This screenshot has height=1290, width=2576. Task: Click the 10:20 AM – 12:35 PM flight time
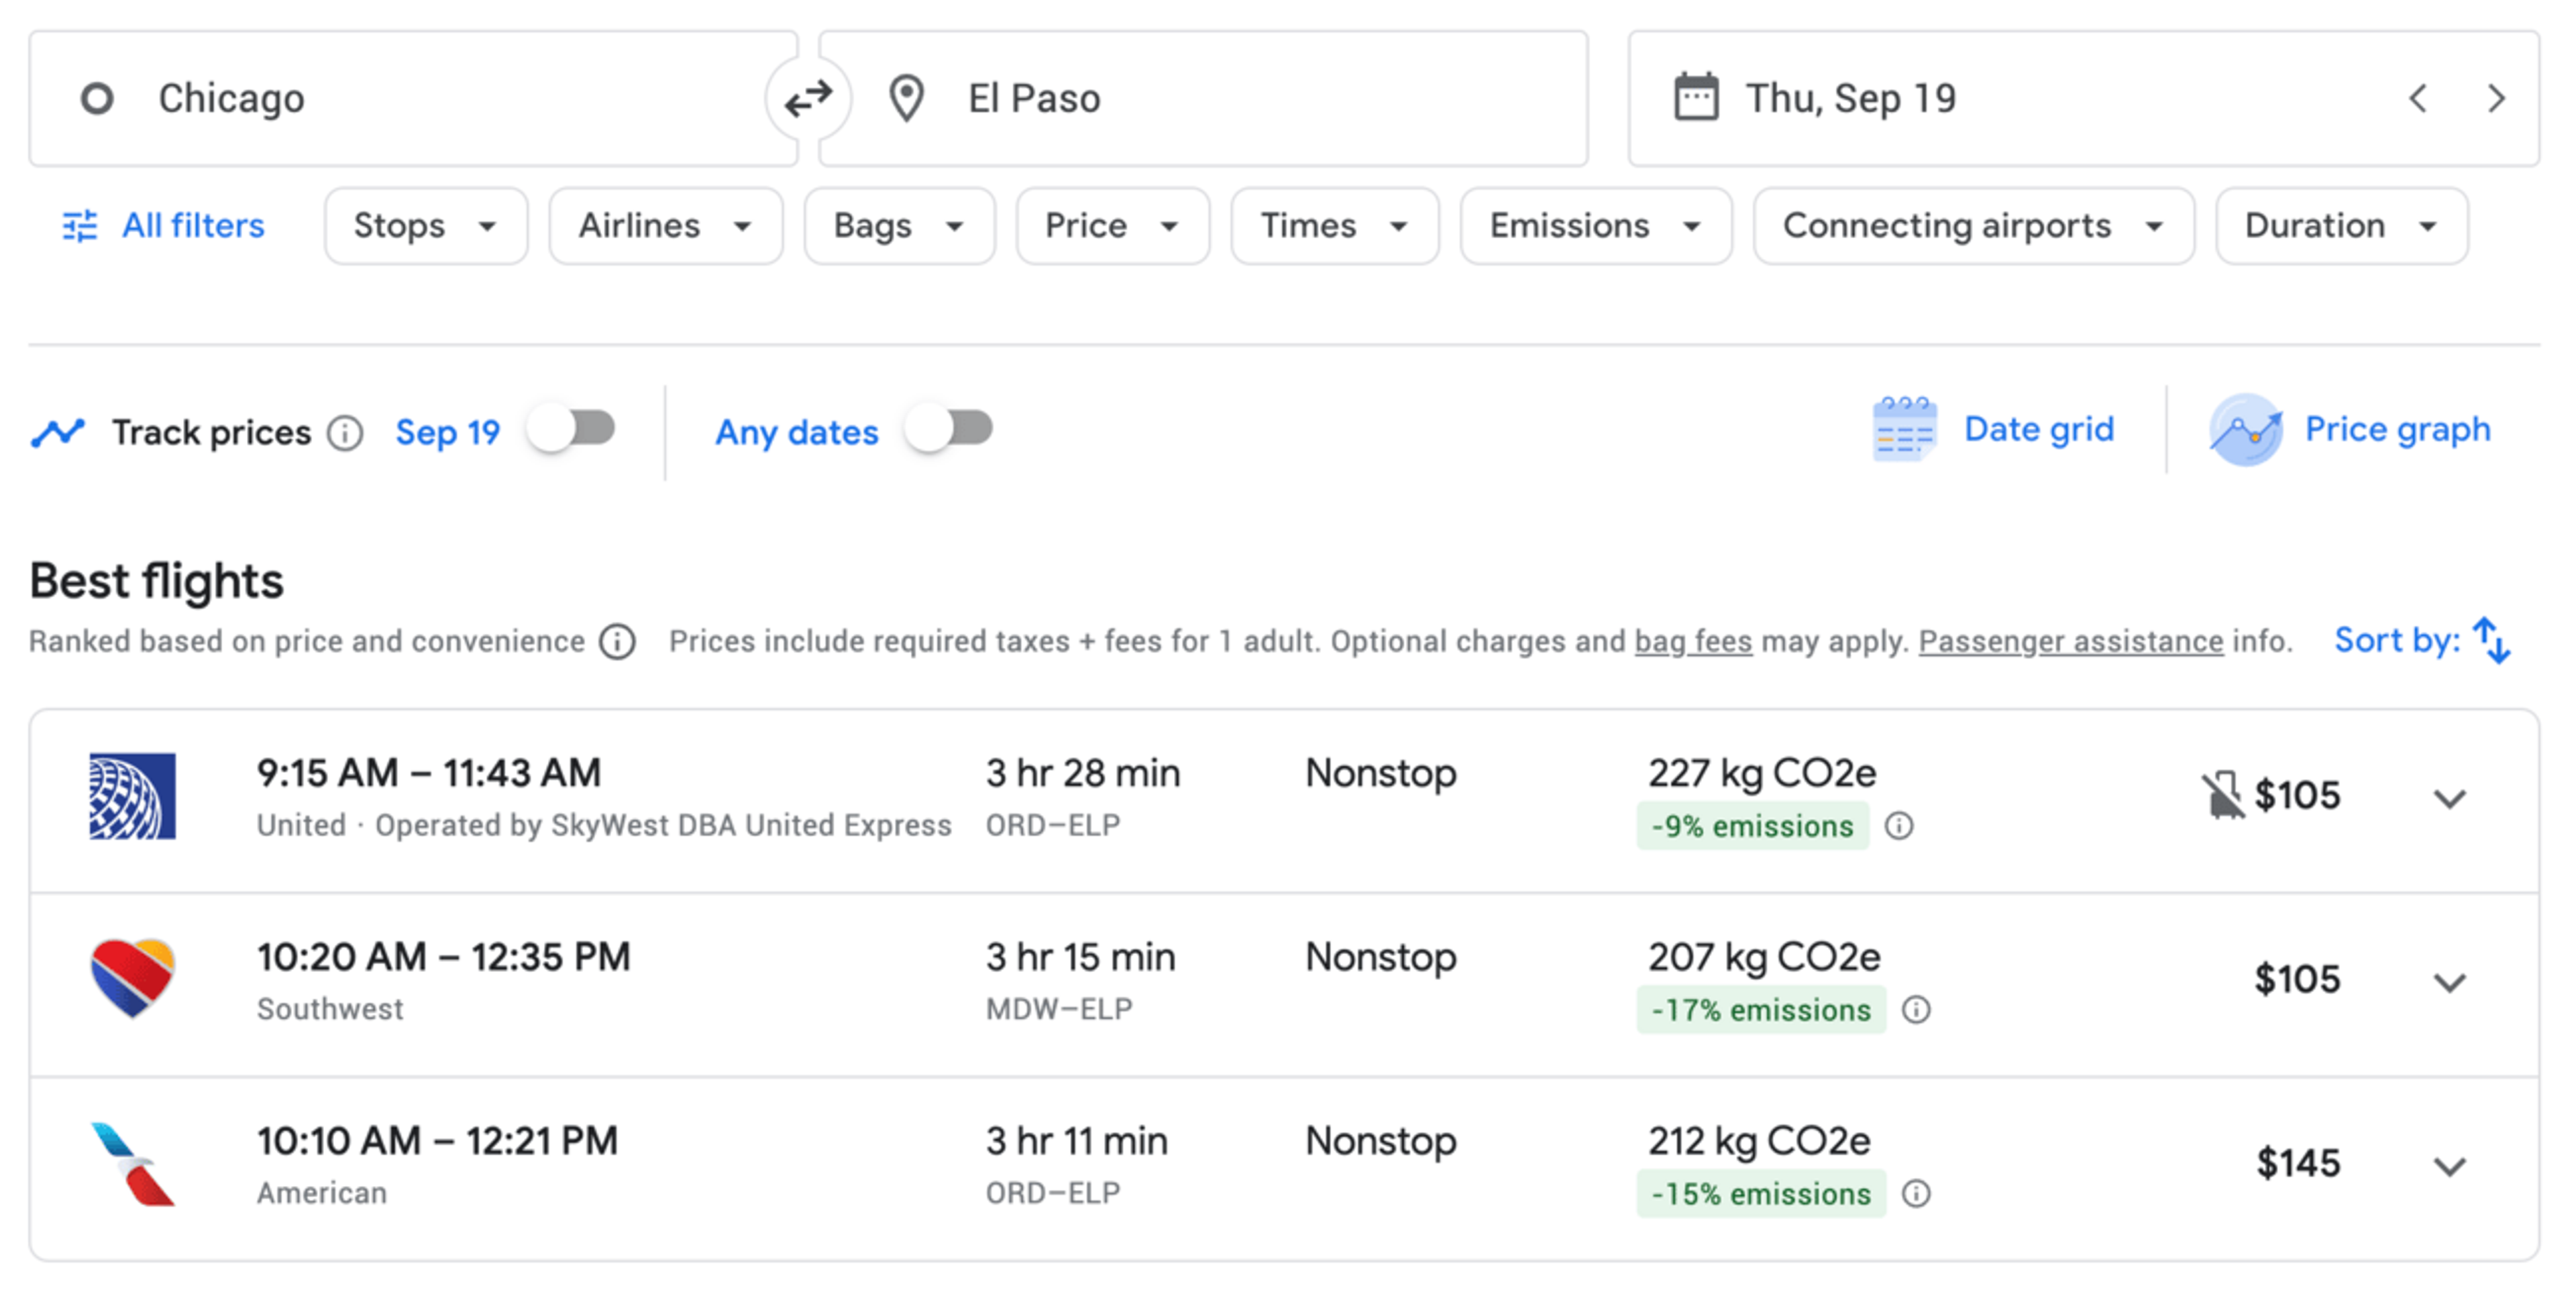pos(443,957)
